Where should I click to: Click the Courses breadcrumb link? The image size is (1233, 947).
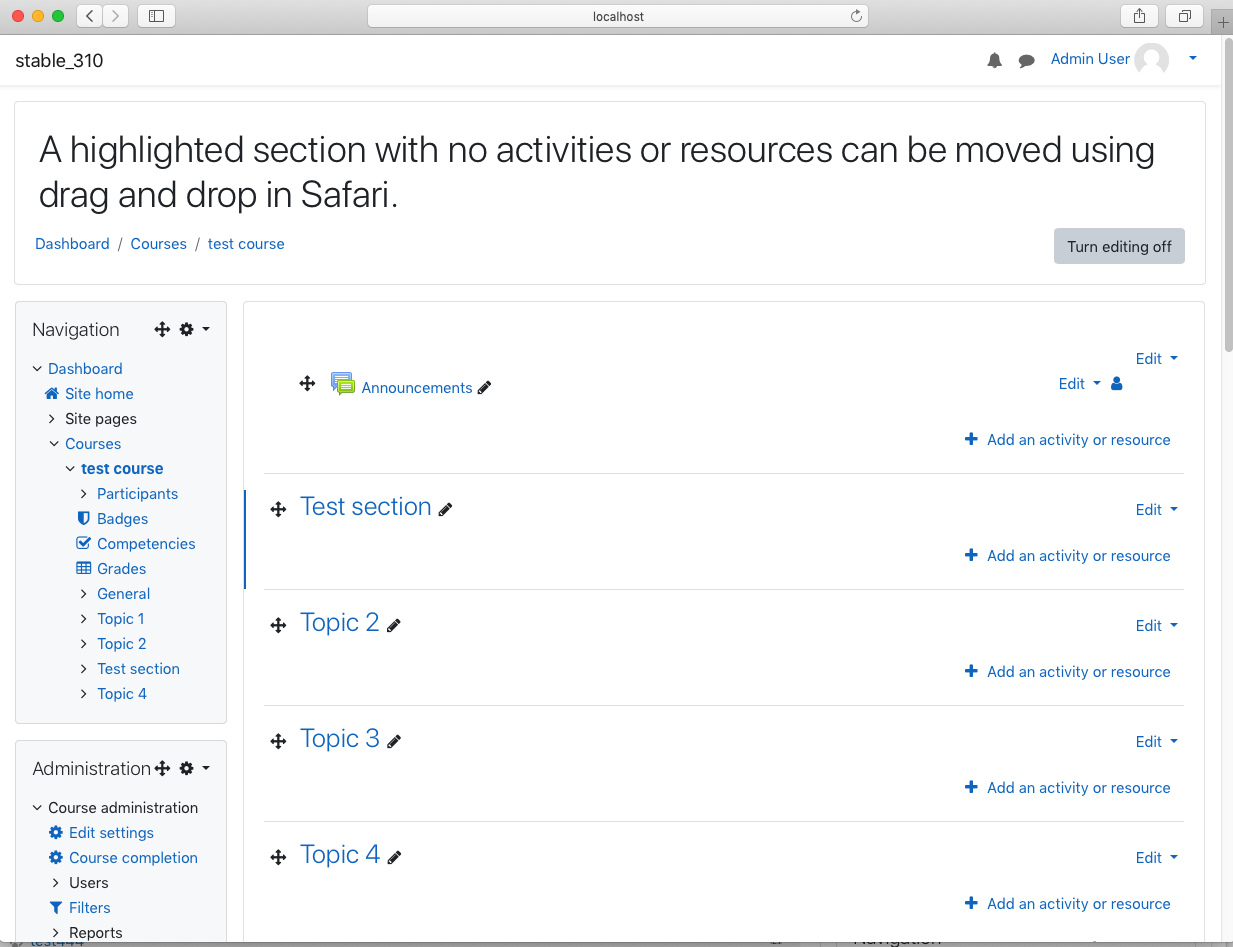158,244
